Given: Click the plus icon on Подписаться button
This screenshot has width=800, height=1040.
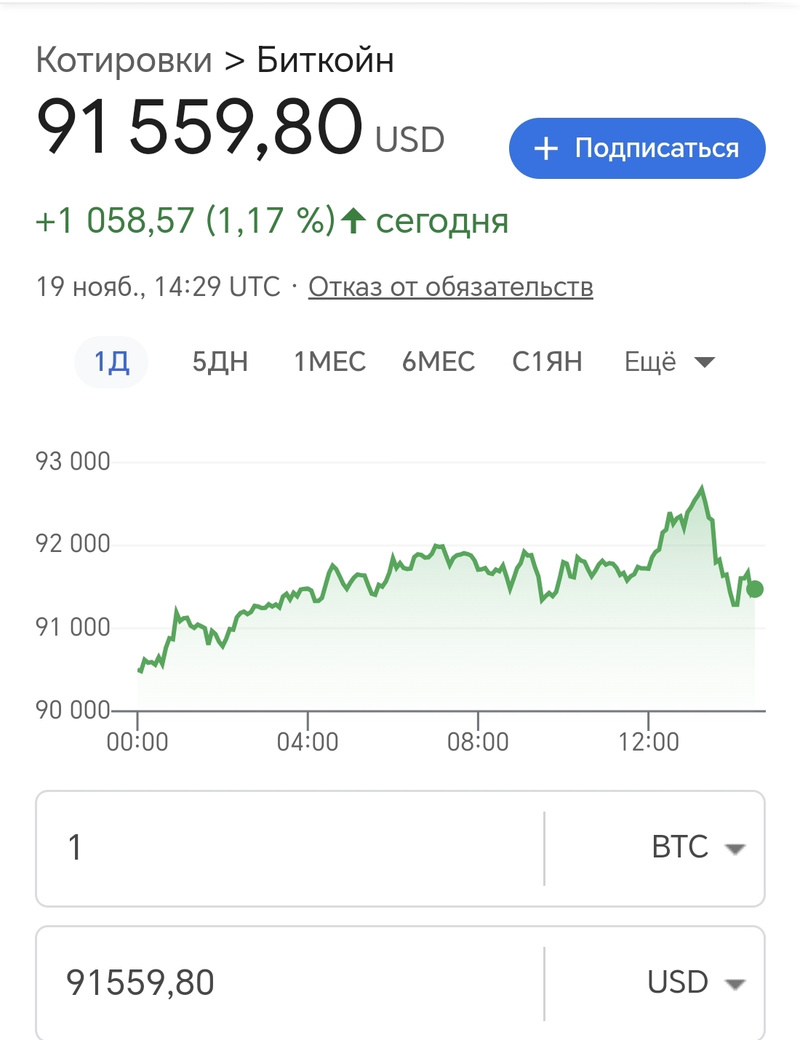Looking at the screenshot, I should point(545,149).
